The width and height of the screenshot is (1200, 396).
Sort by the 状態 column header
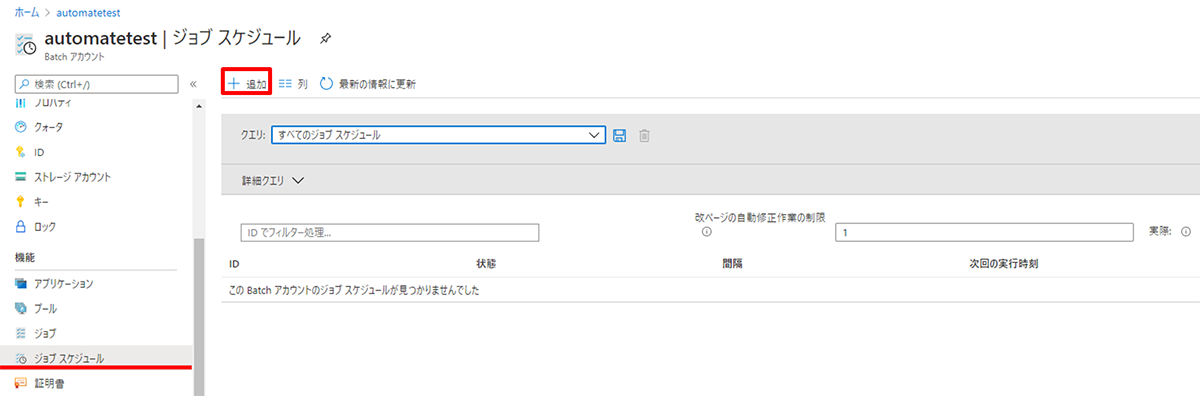pyautogui.click(x=487, y=264)
